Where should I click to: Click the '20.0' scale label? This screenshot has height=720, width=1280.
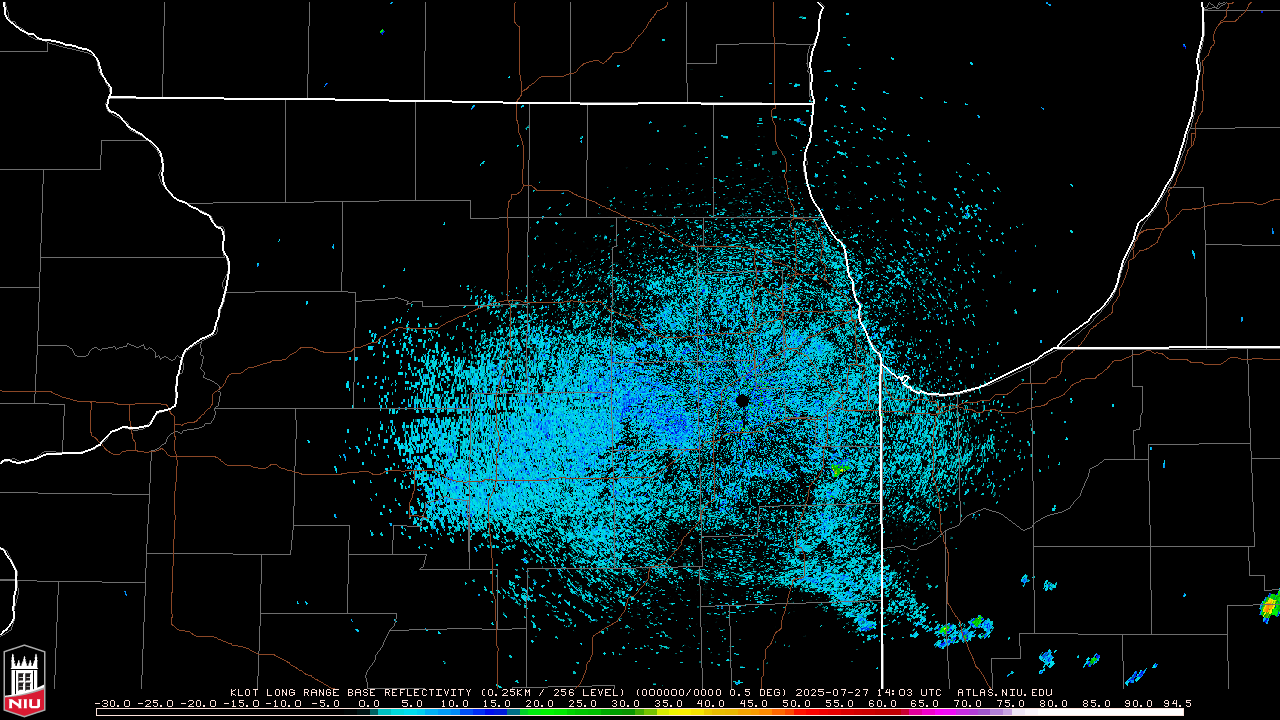point(540,703)
